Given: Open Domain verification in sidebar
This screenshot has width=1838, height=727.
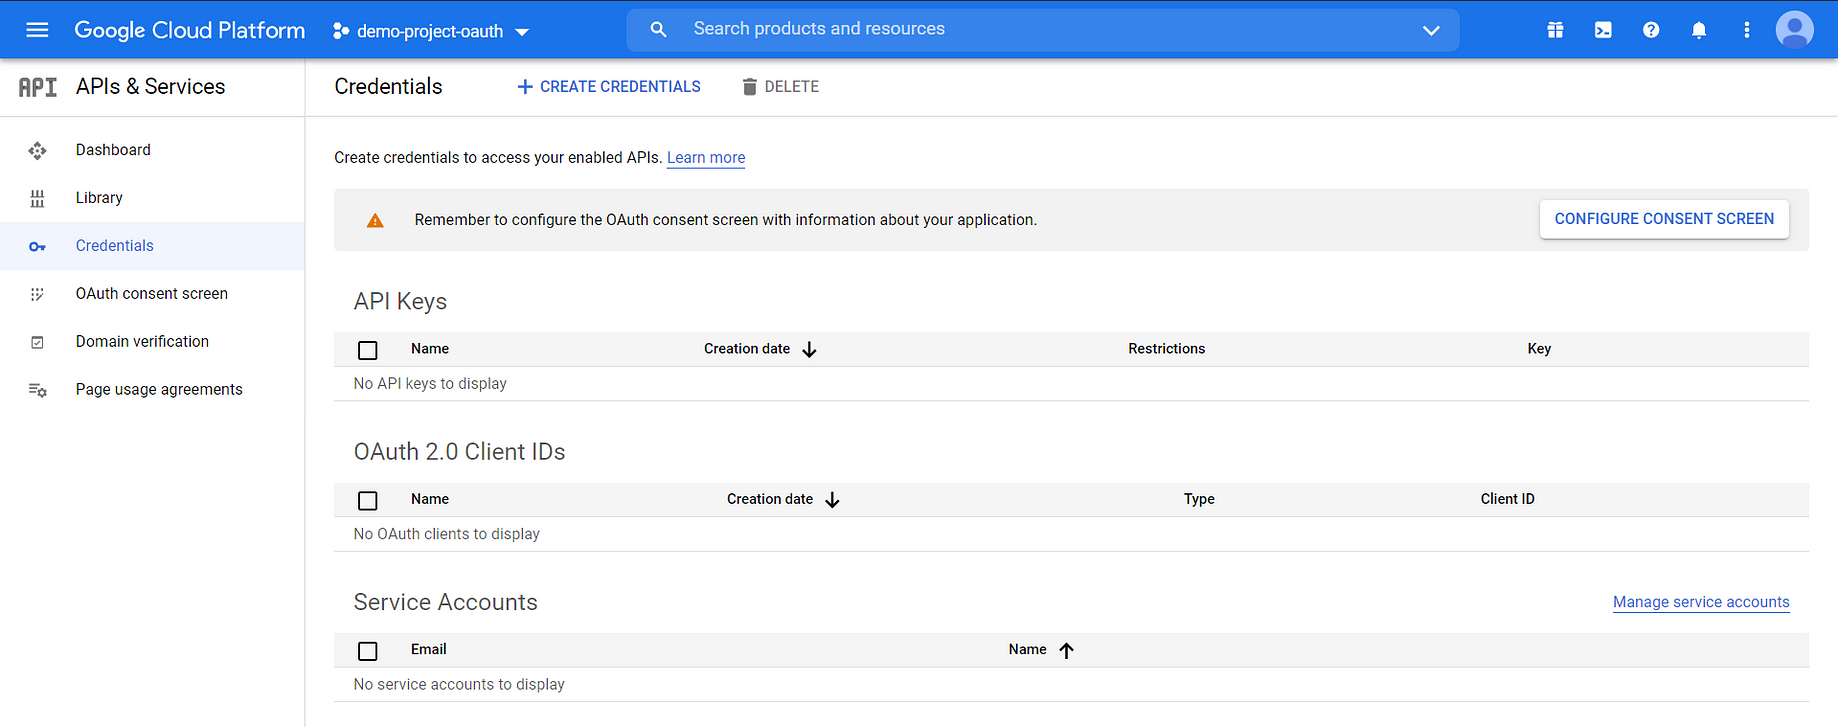Looking at the screenshot, I should [x=142, y=342].
